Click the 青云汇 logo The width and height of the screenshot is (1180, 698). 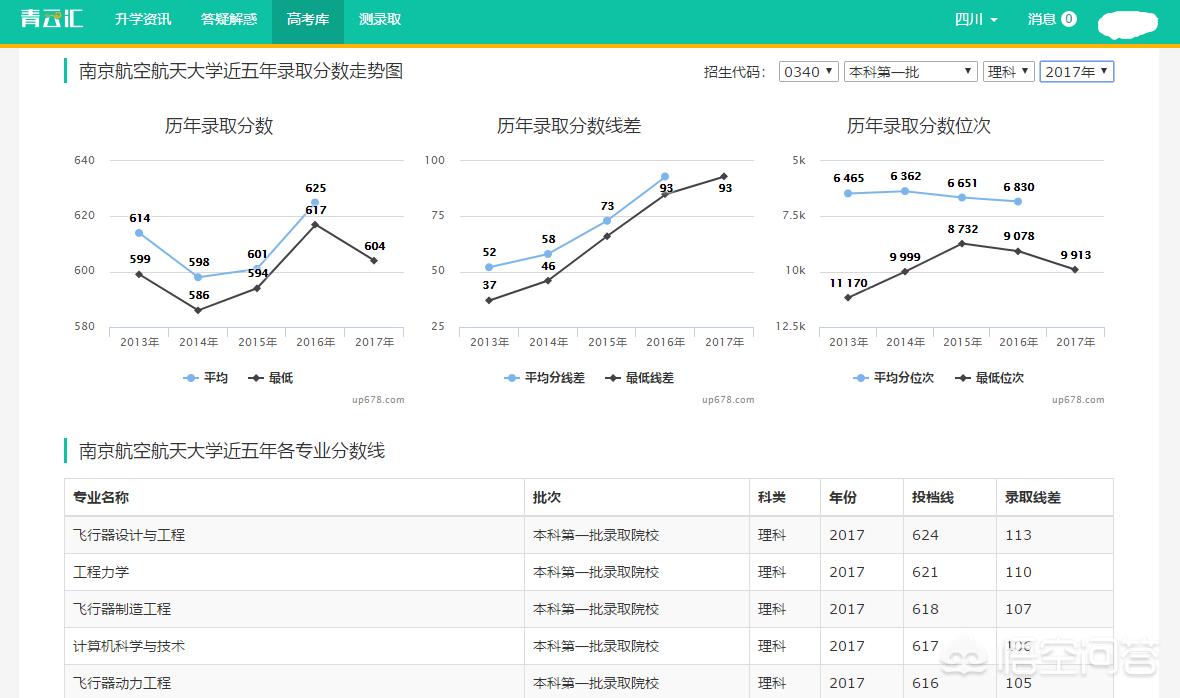pyautogui.click(x=51, y=18)
